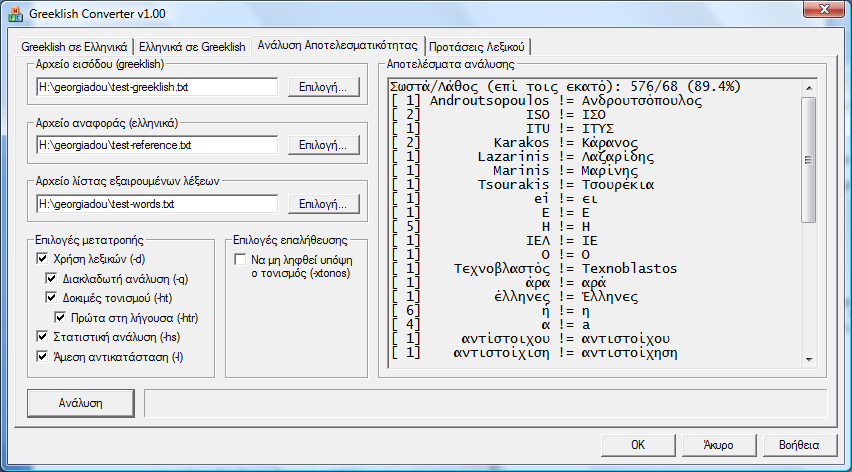The height and width of the screenshot is (472, 852).
Task: Click the Karakos != Κάρανος result row
Action: (x=514, y=143)
